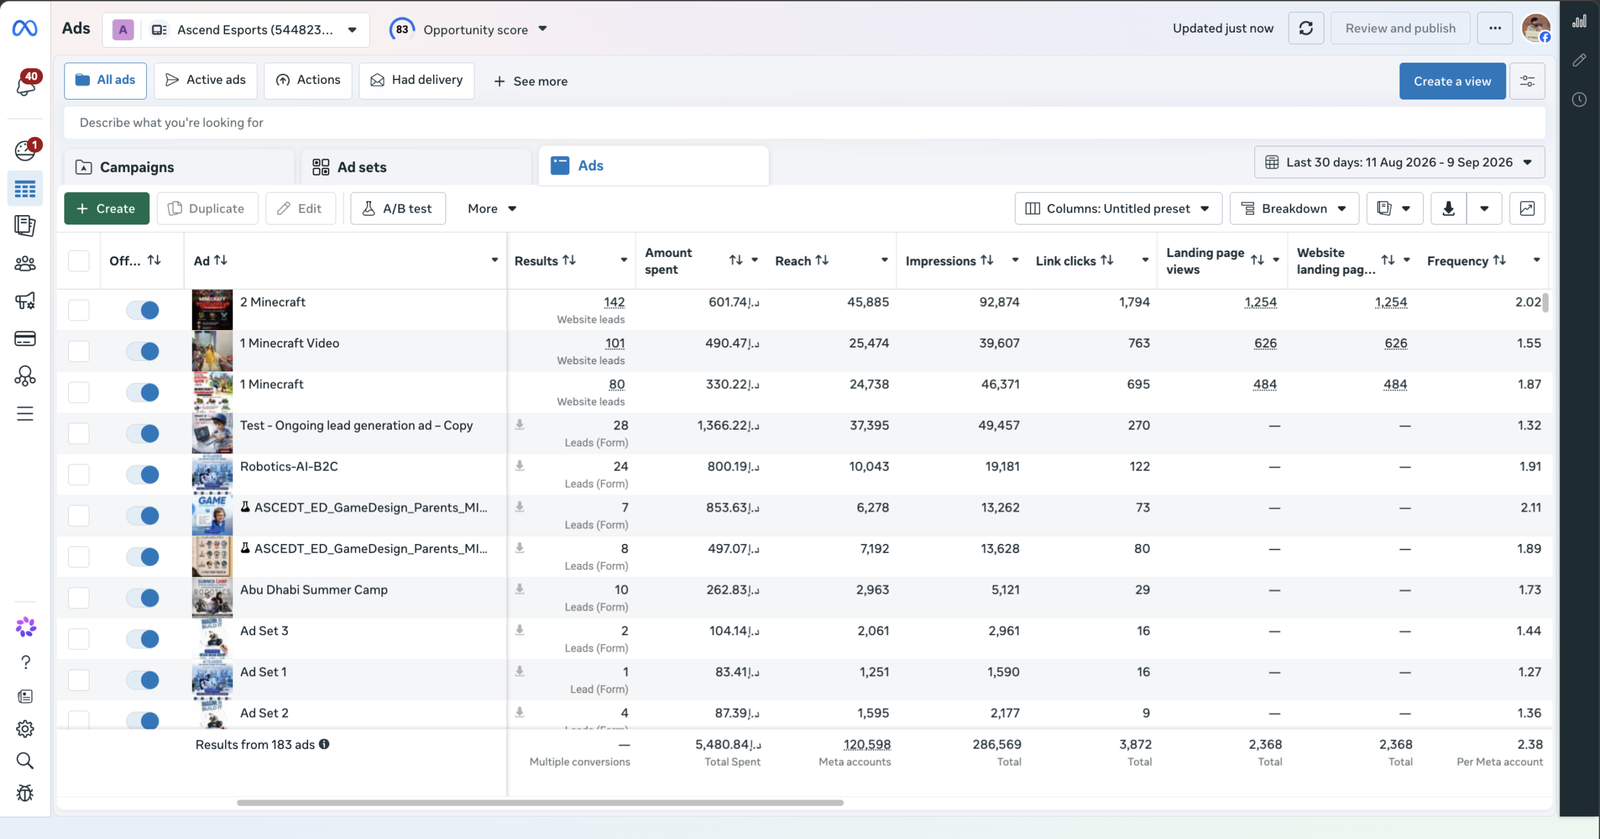Start an A/B test
Viewport: 1600px width, 839px height.
point(398,208)
